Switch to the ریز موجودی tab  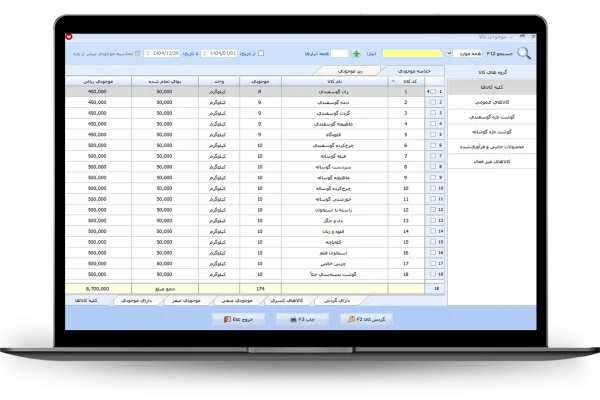click(x=350, y=71)
